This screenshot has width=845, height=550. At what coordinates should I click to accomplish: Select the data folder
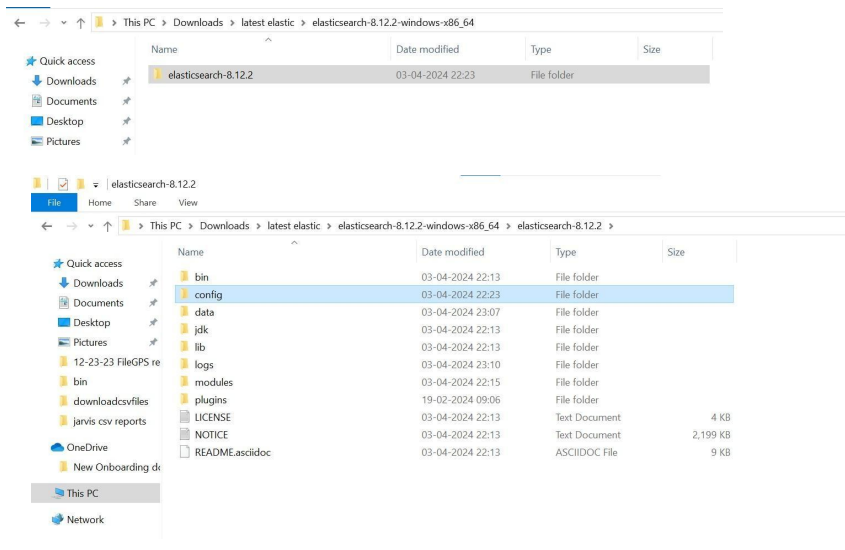[454, 312]
